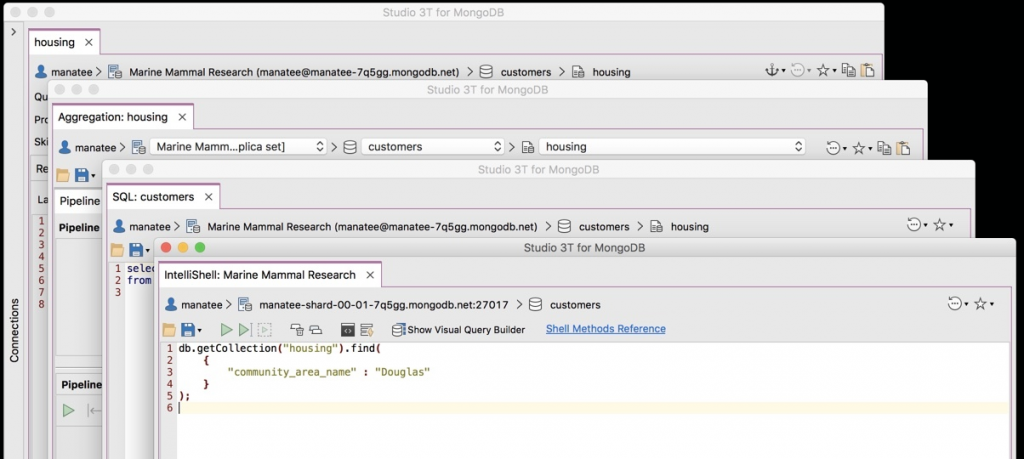Viewport: 1024px width, 459px height.
Task: Select Aggregation: housing tab
Action: pos(112,117)
